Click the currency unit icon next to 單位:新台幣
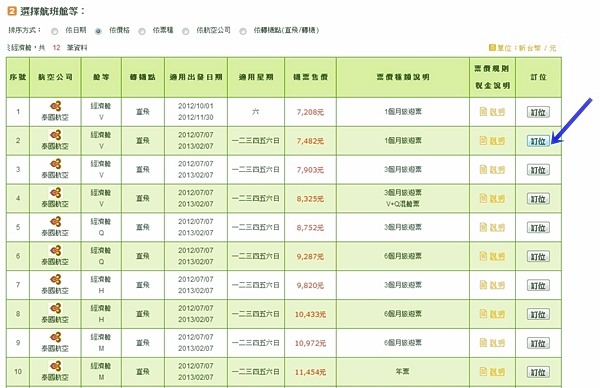Screen dimensions: 600x388 coord(492,47)
